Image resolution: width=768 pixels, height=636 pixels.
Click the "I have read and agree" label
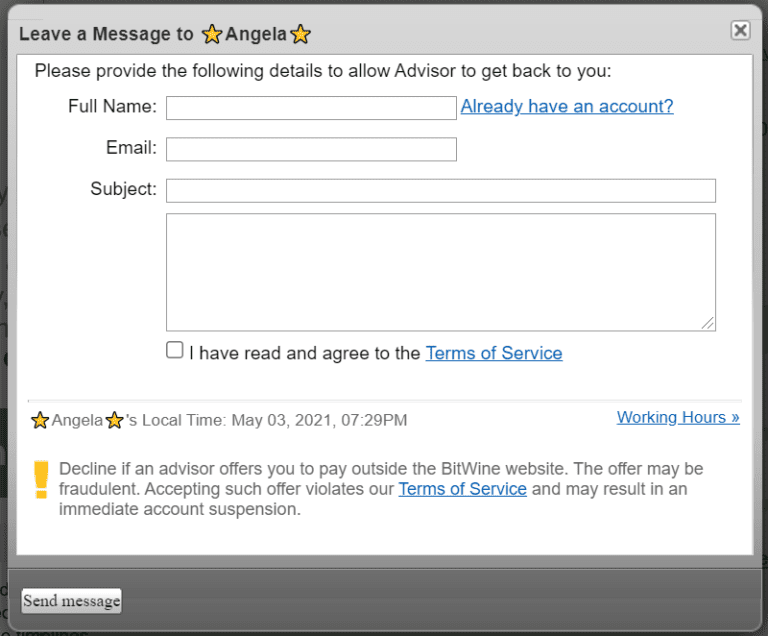pyautogui.click(x=305, y=353)
